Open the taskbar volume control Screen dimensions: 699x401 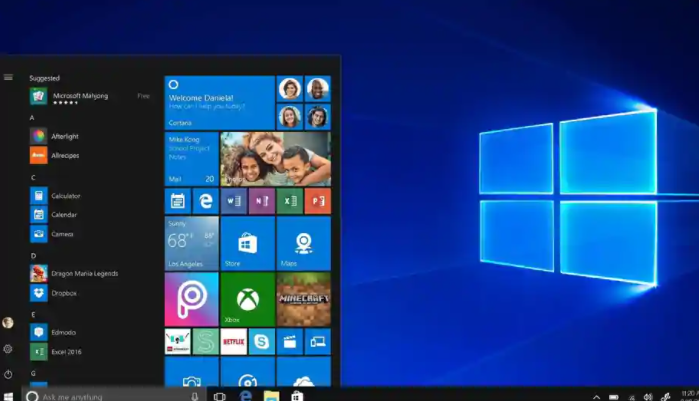(x=648, y=397)
